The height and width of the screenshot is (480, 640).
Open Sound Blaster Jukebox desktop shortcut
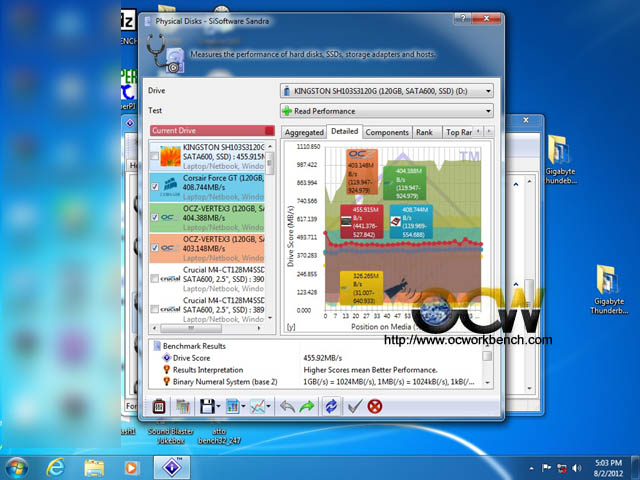171,436
